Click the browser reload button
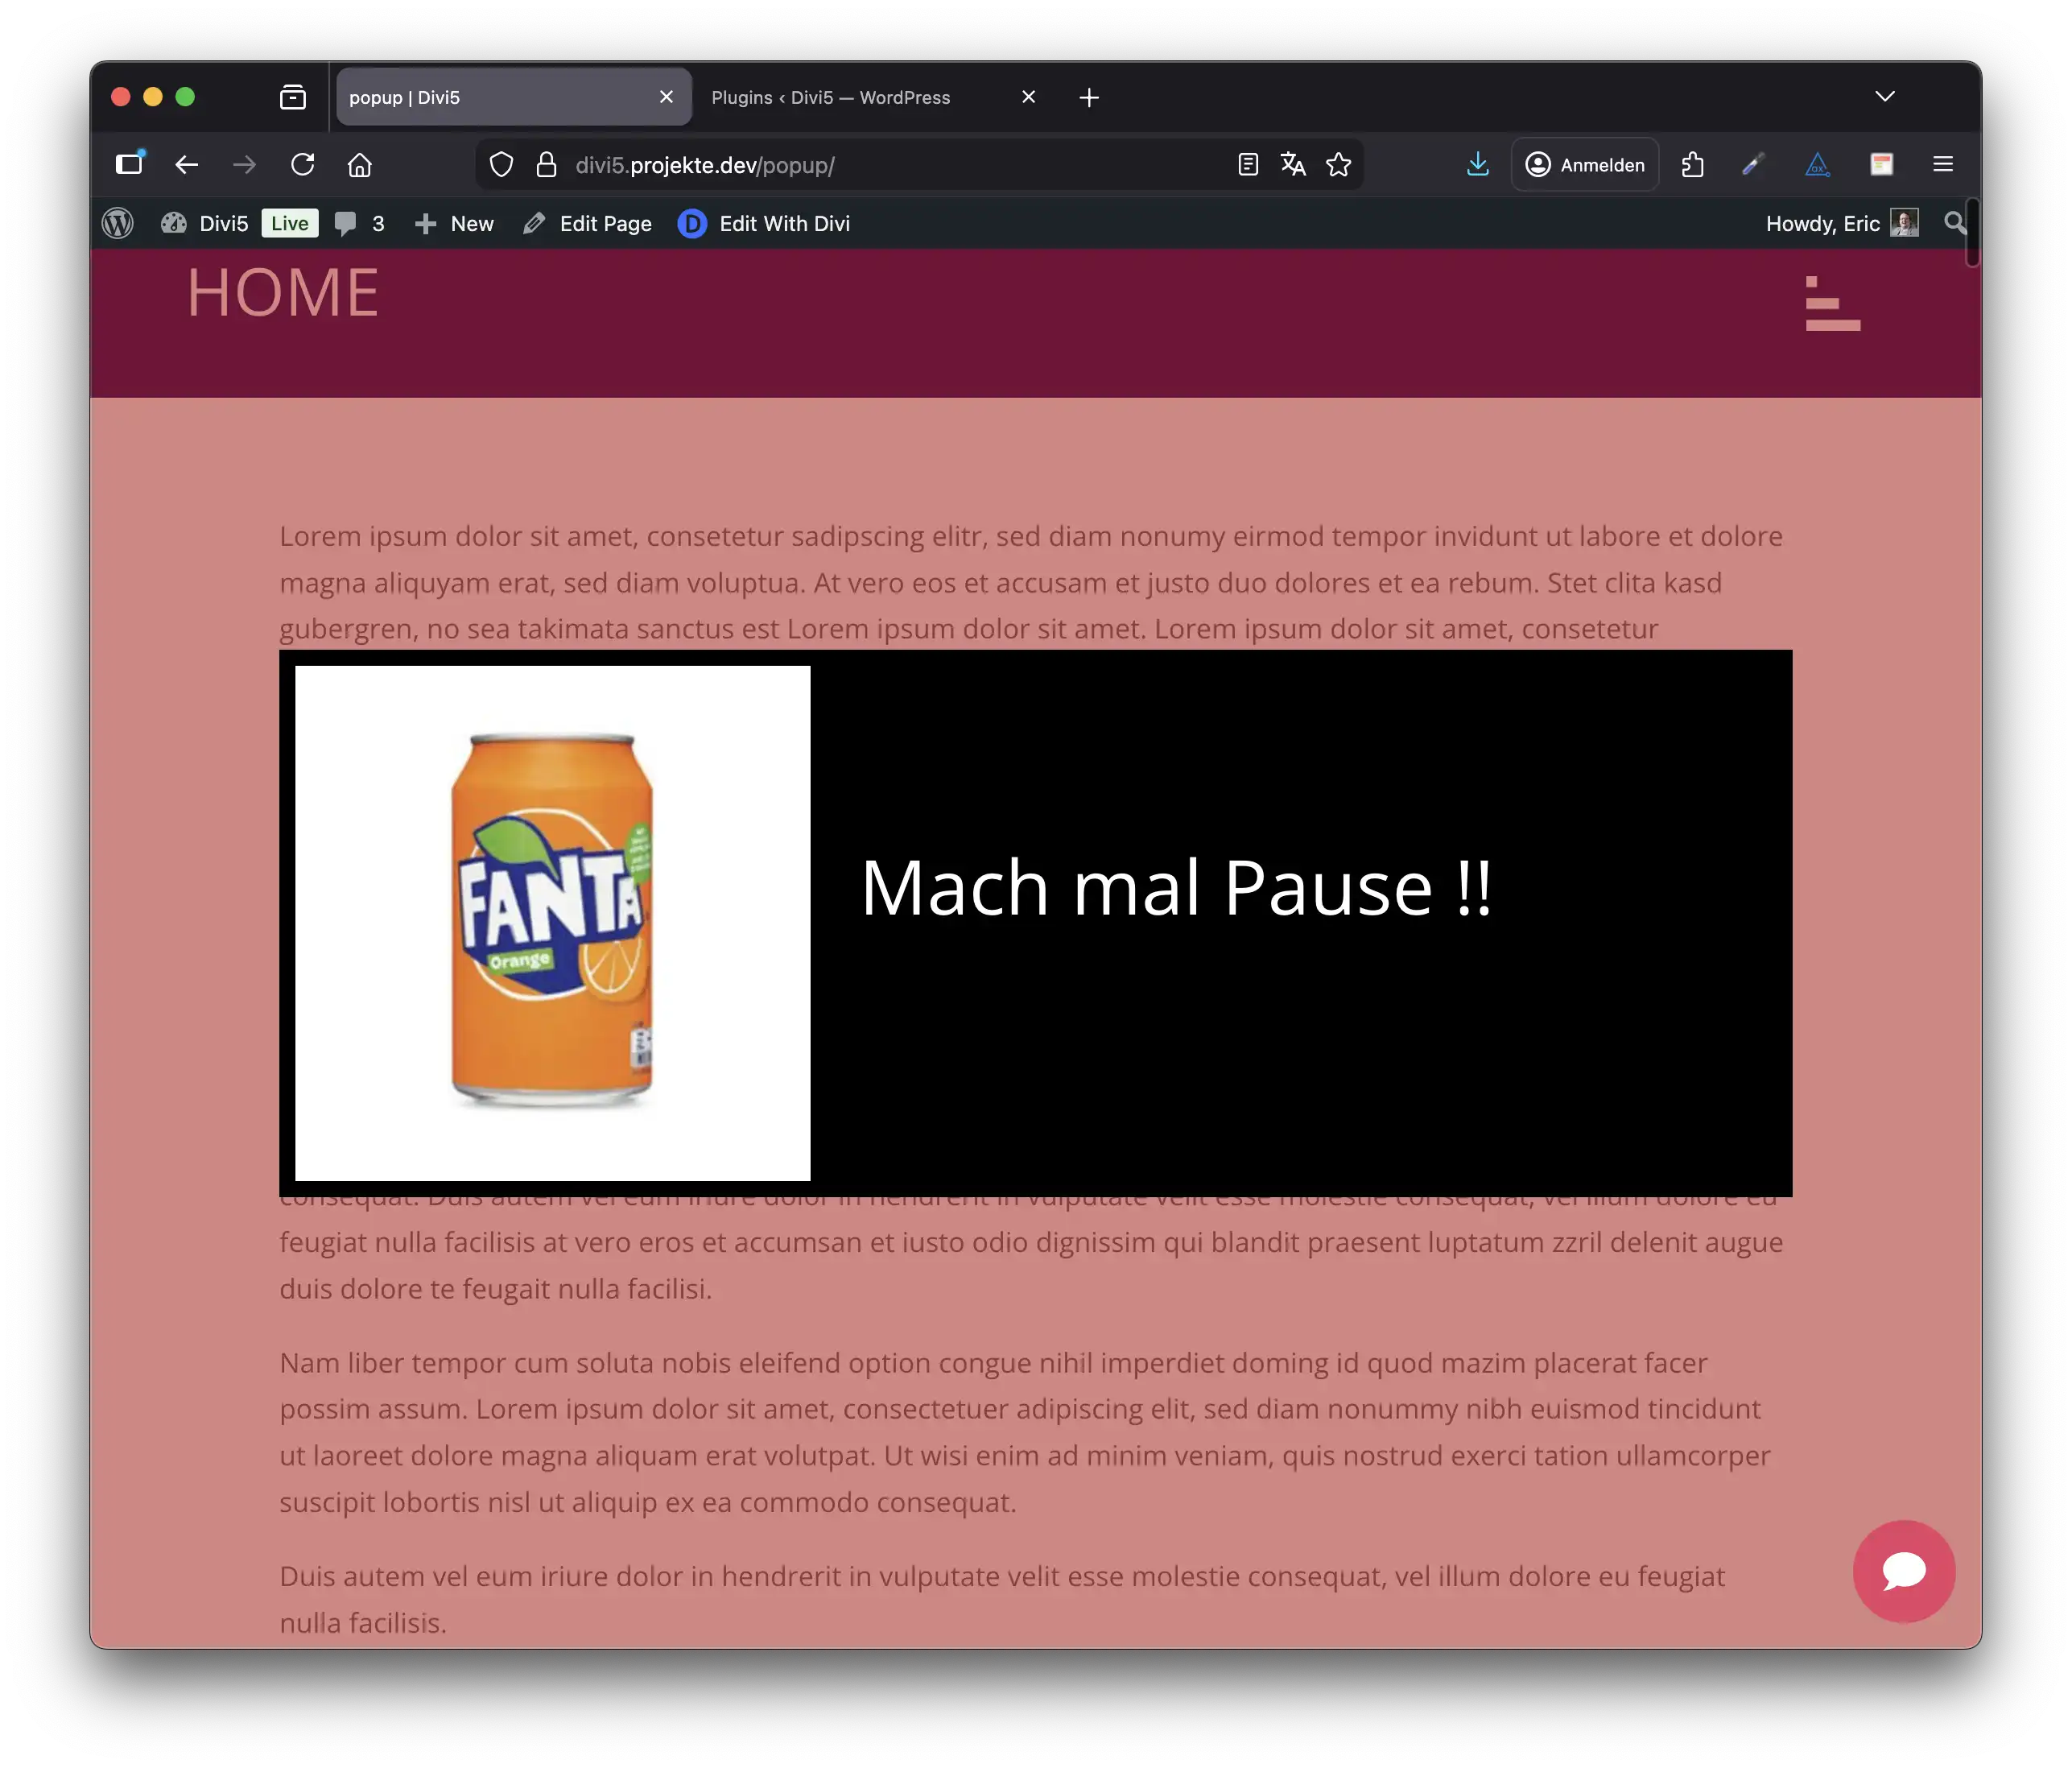 302,165
